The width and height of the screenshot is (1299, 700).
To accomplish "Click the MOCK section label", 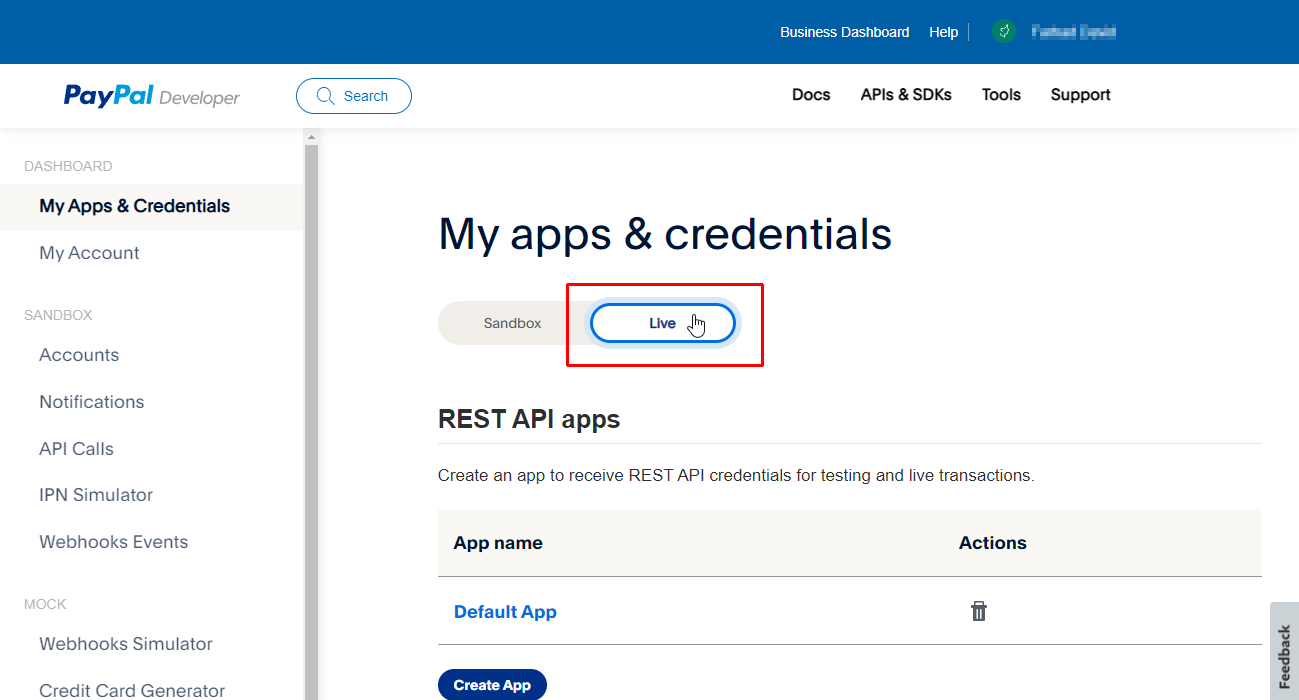I will (x=45, y=604).
